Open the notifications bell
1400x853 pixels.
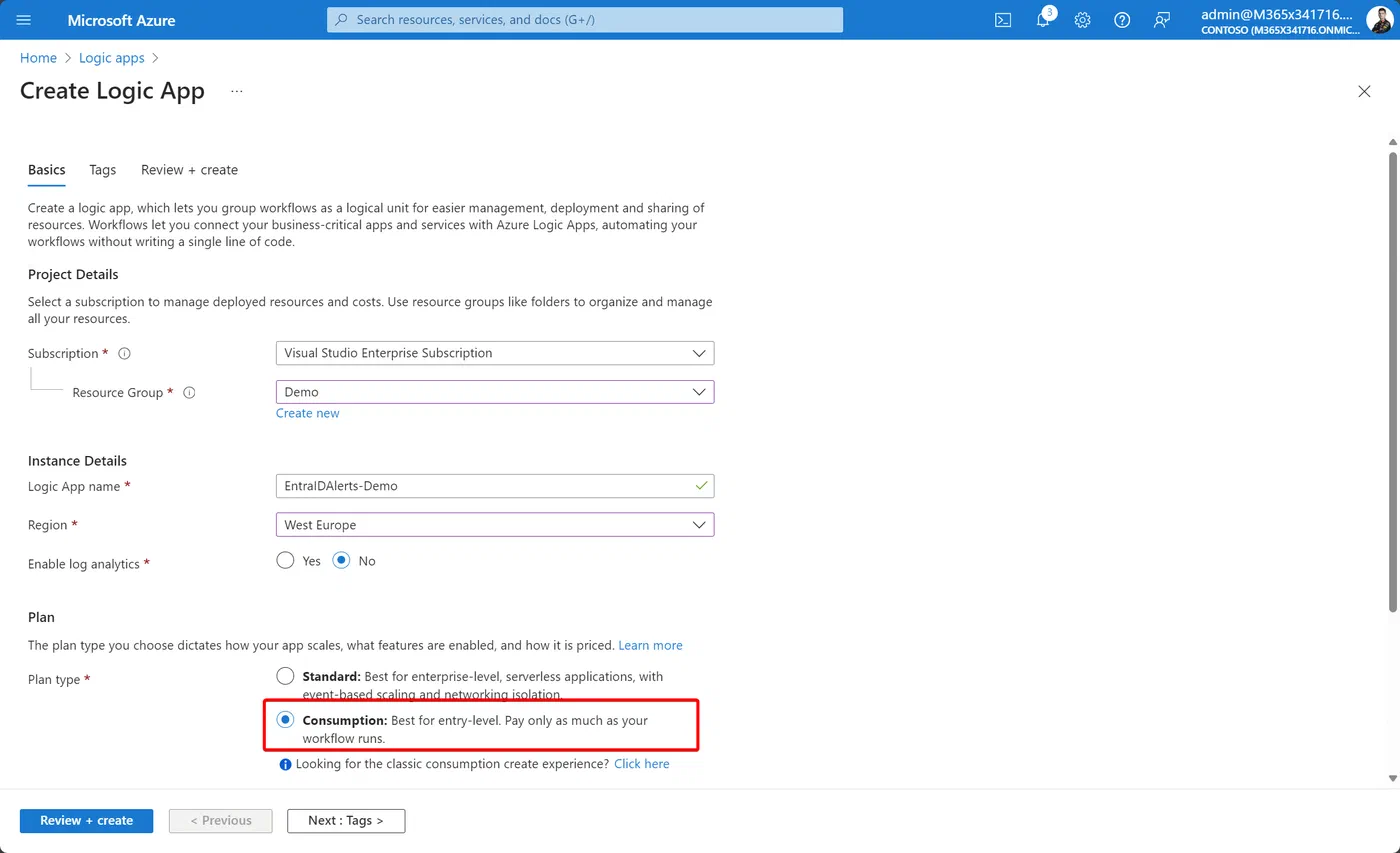1043,20
